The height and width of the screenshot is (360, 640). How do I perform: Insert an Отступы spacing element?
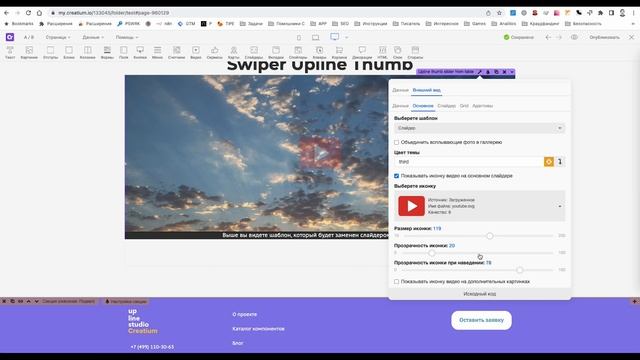click(x=50, y=53)
